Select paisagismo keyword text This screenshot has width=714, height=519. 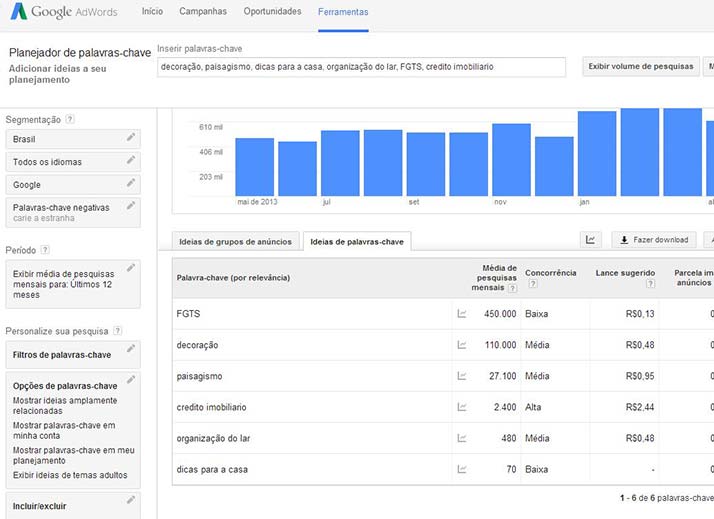[x=199, y=376]
